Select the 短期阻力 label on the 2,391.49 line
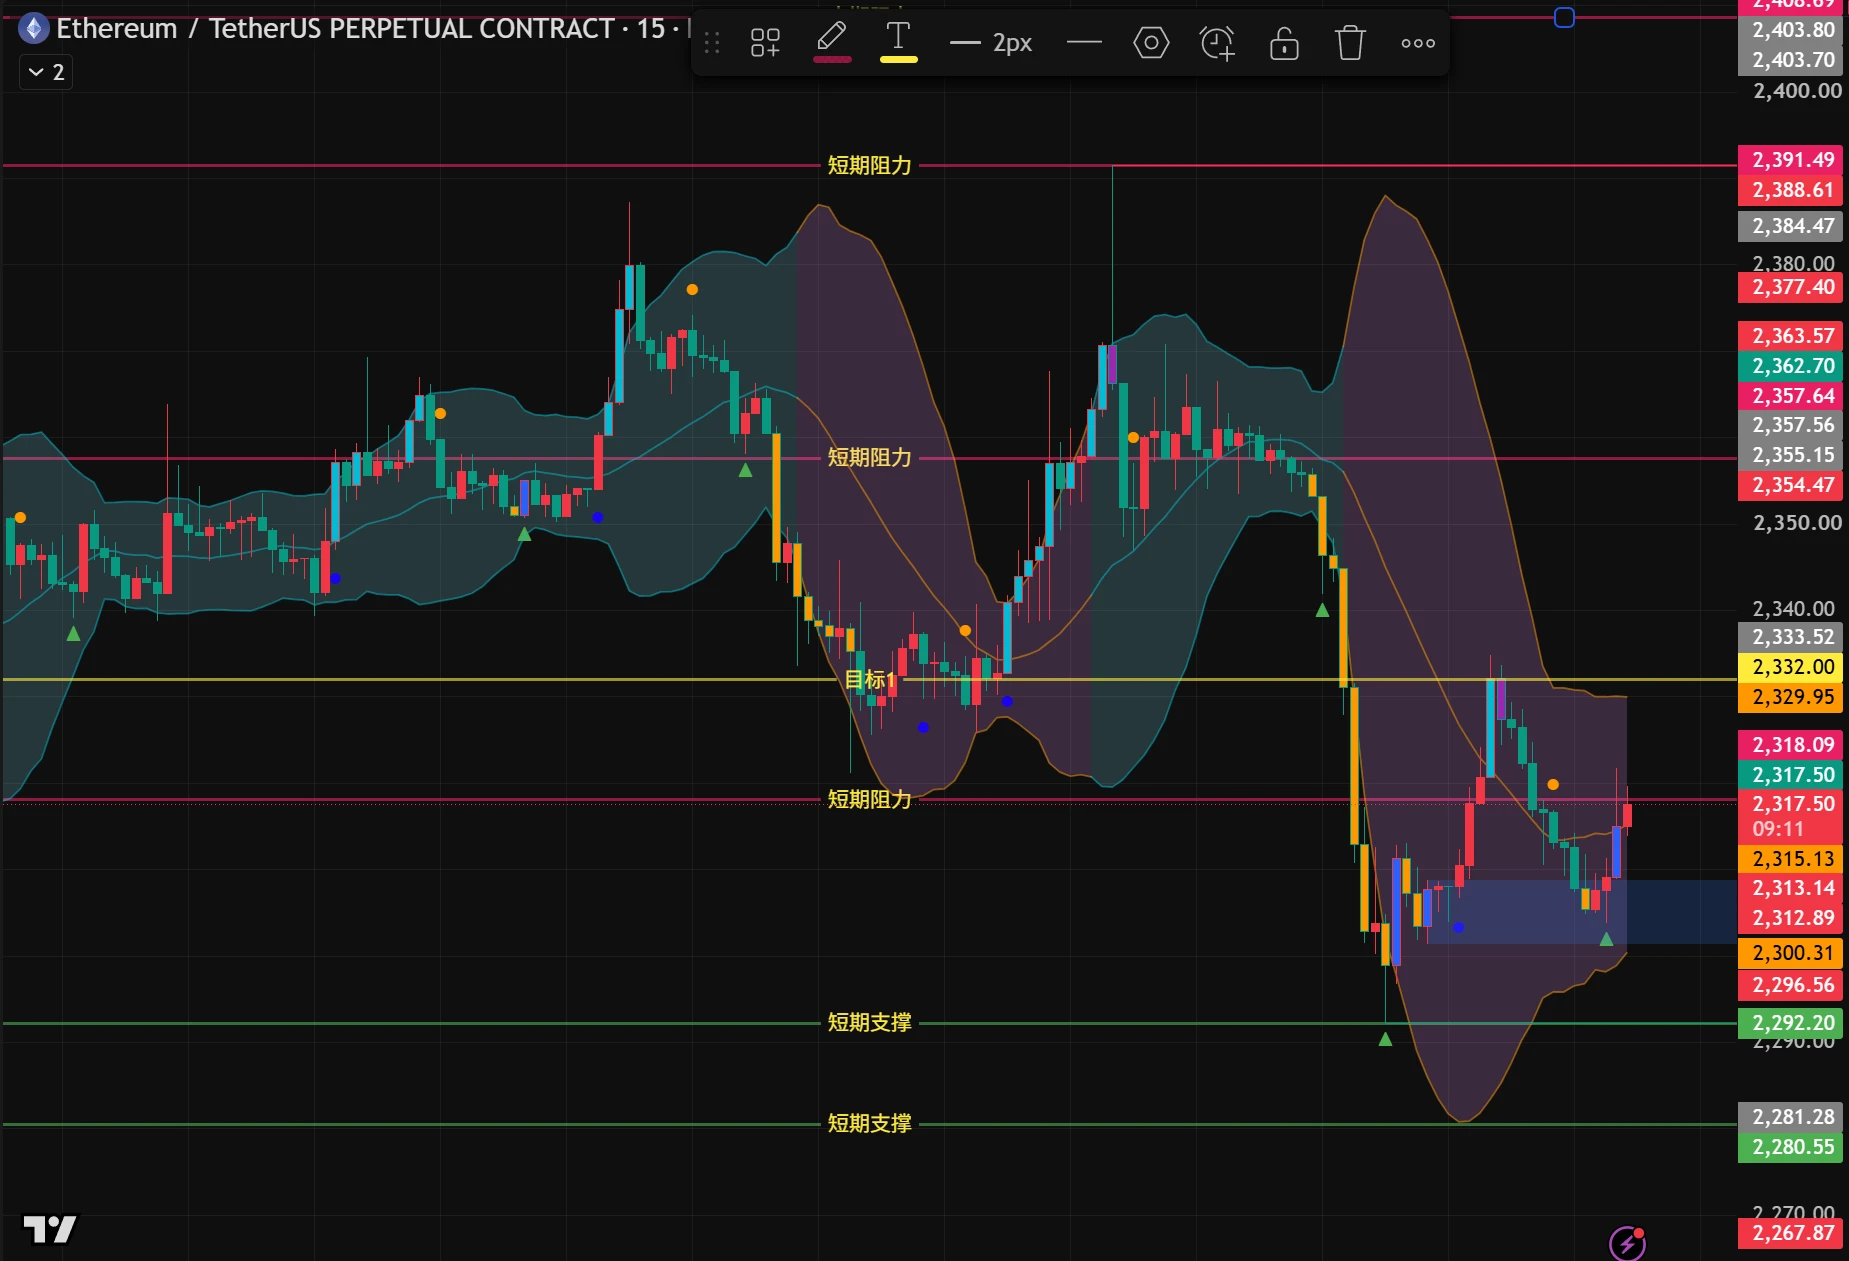Image resolution: width=1849 pixels, height=1261 pixels. pyautogui.click(x=869, y=165)
